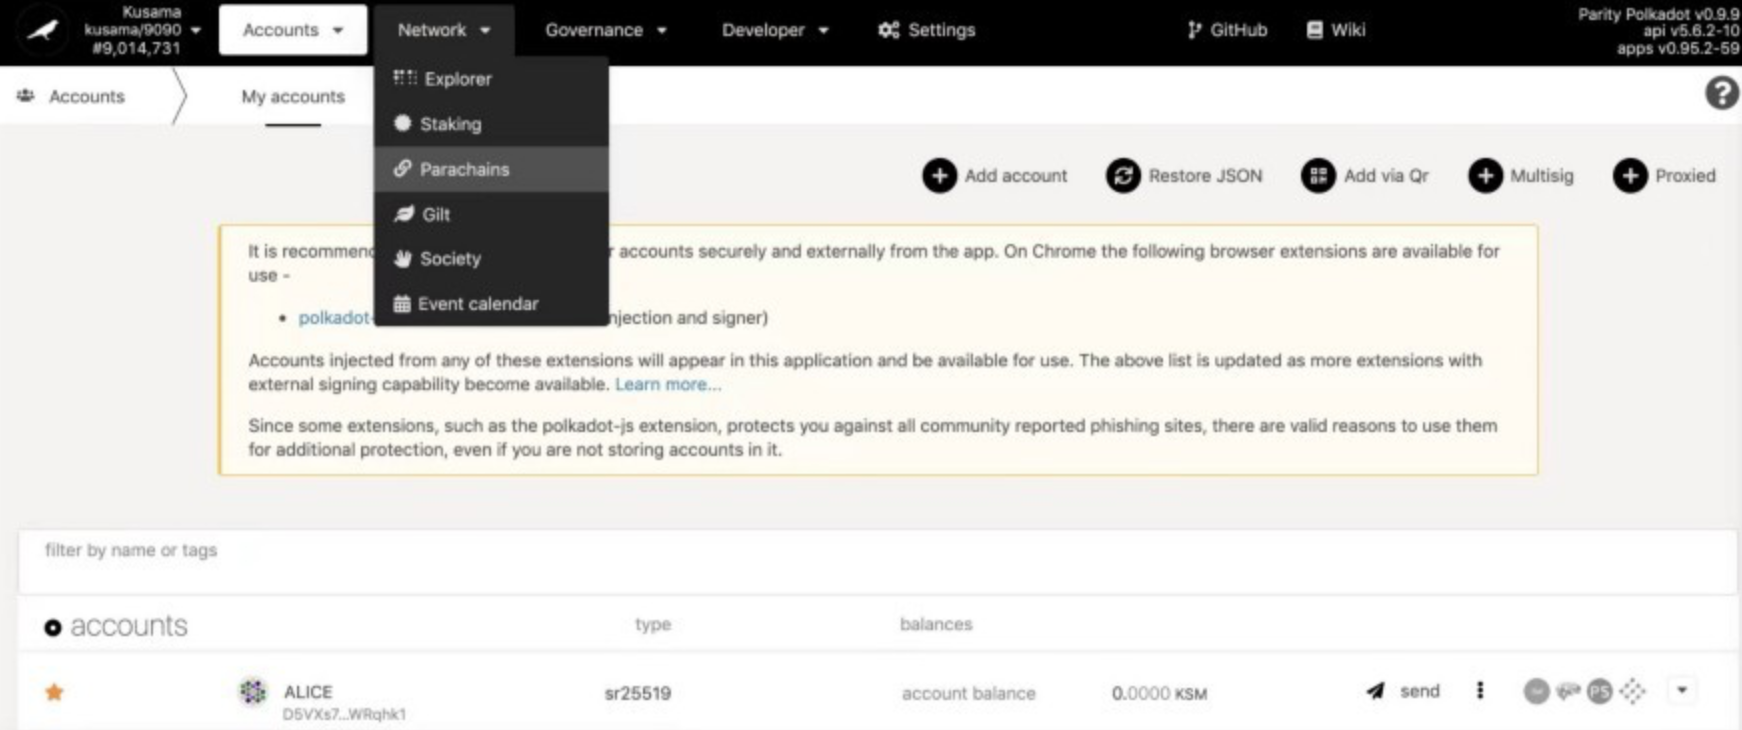Open the Accounts top menu

[293, 30]
